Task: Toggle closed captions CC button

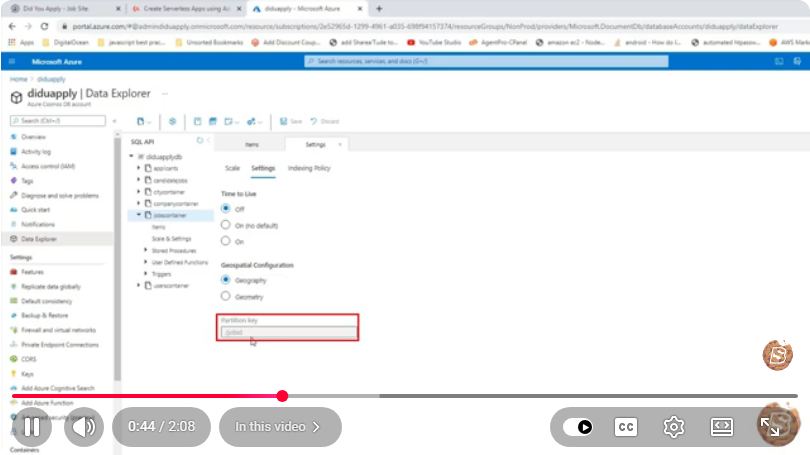Action: pos(626,427)
